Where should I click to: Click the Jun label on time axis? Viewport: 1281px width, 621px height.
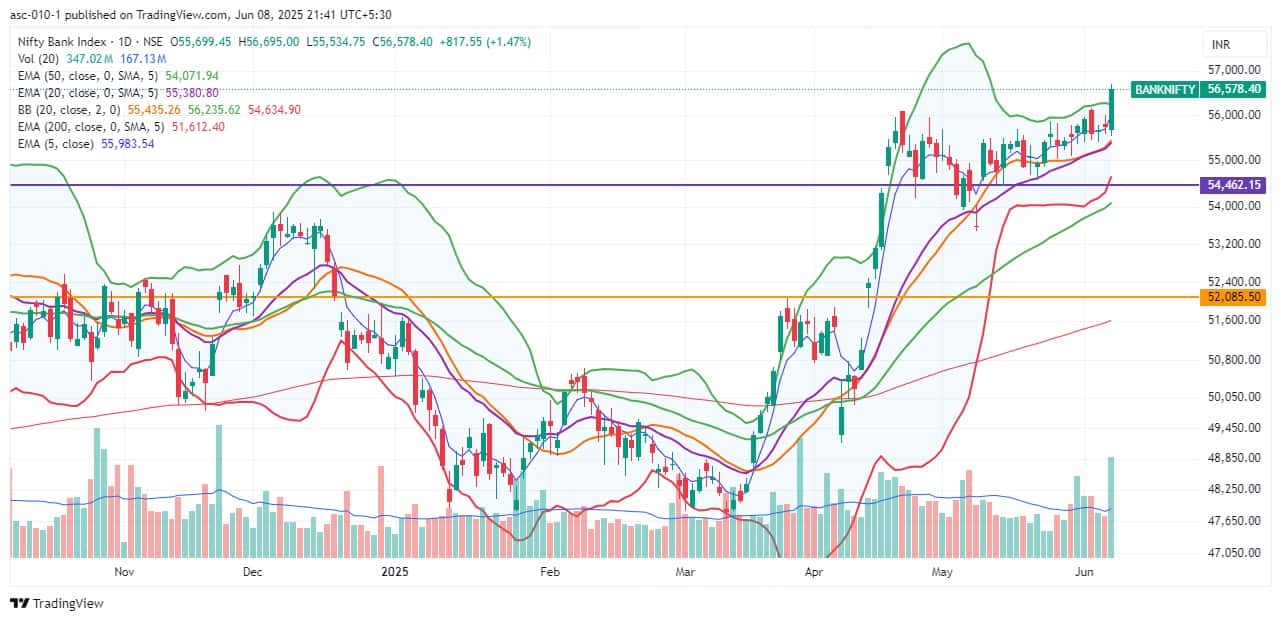(1085, 572)
